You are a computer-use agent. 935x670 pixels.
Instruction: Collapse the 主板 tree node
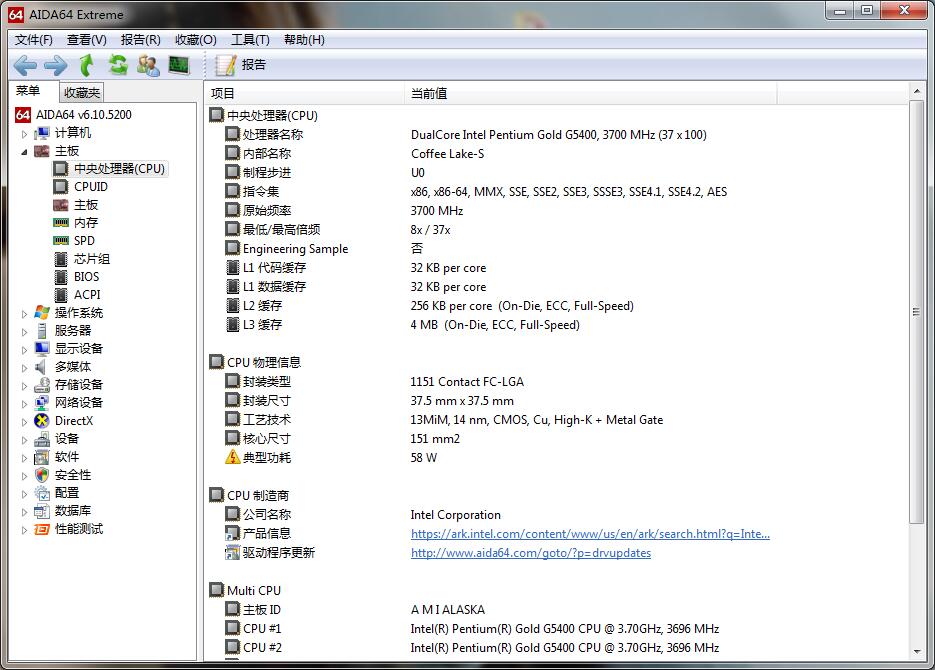(24, 152)
